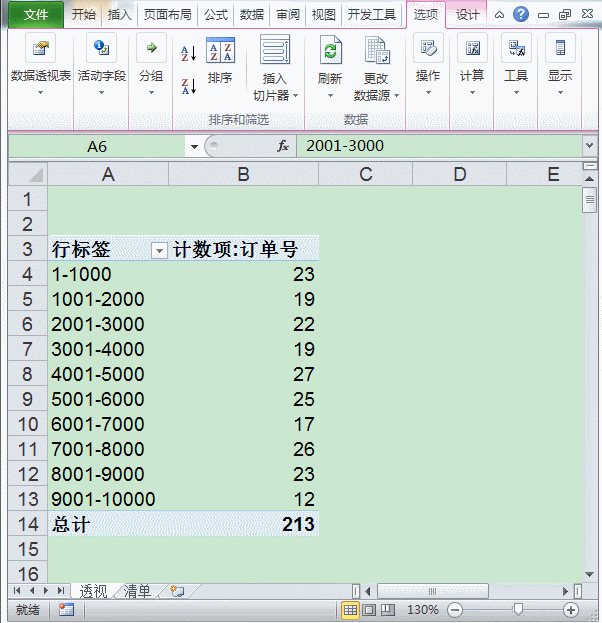Expand the 数据透视表 dropdown

tap(41, 93)
